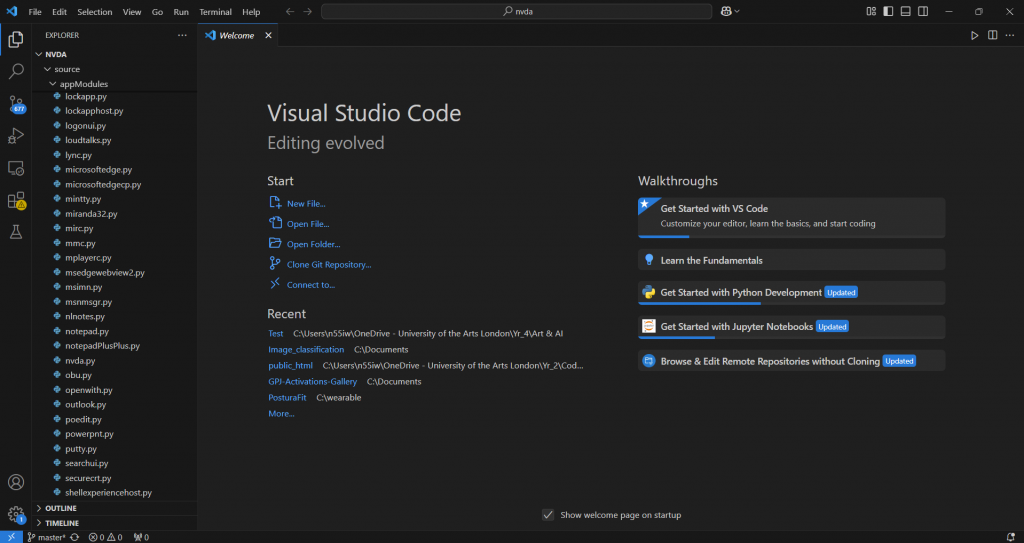Open Get Started with VS Code walkthrough
Image resolution: width=1024 pixels, height=543 pixels.
point(791,217)
